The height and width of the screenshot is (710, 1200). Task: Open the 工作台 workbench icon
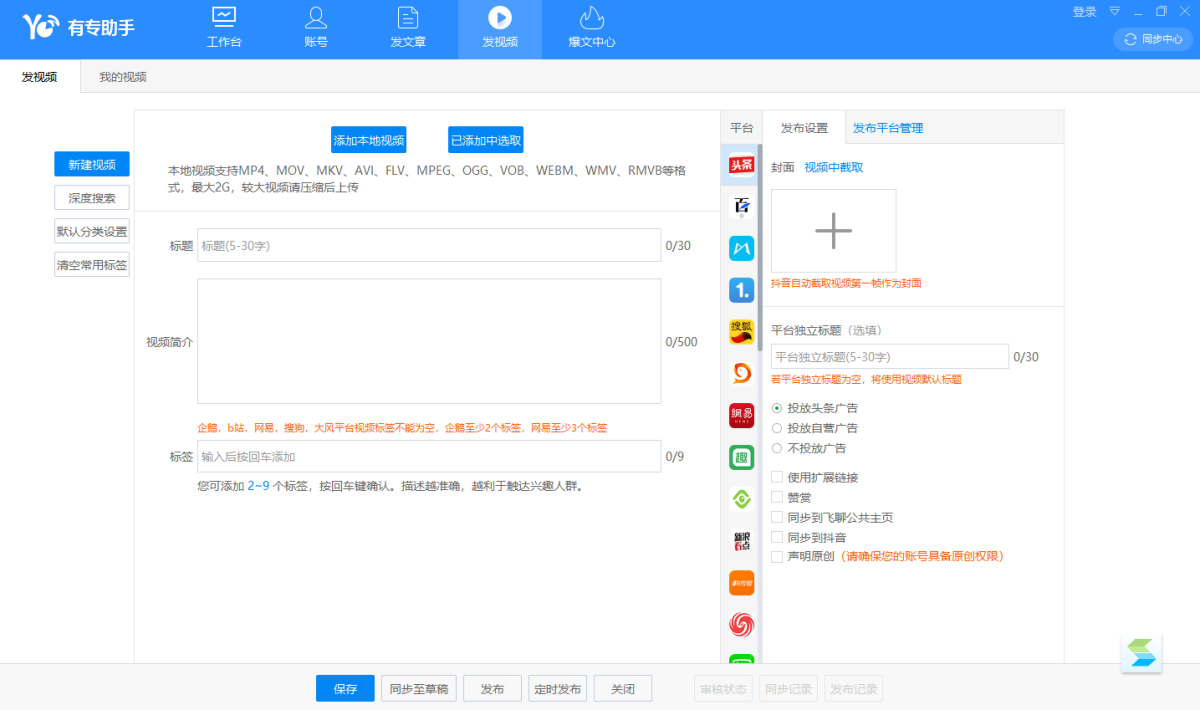(x=224, y=28)
